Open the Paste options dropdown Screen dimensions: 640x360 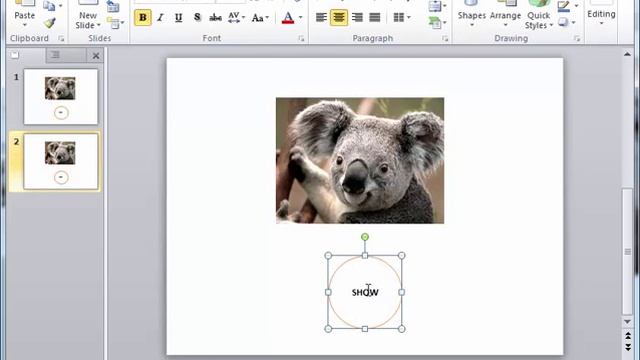pyautogui.click(x=24, y=25)
